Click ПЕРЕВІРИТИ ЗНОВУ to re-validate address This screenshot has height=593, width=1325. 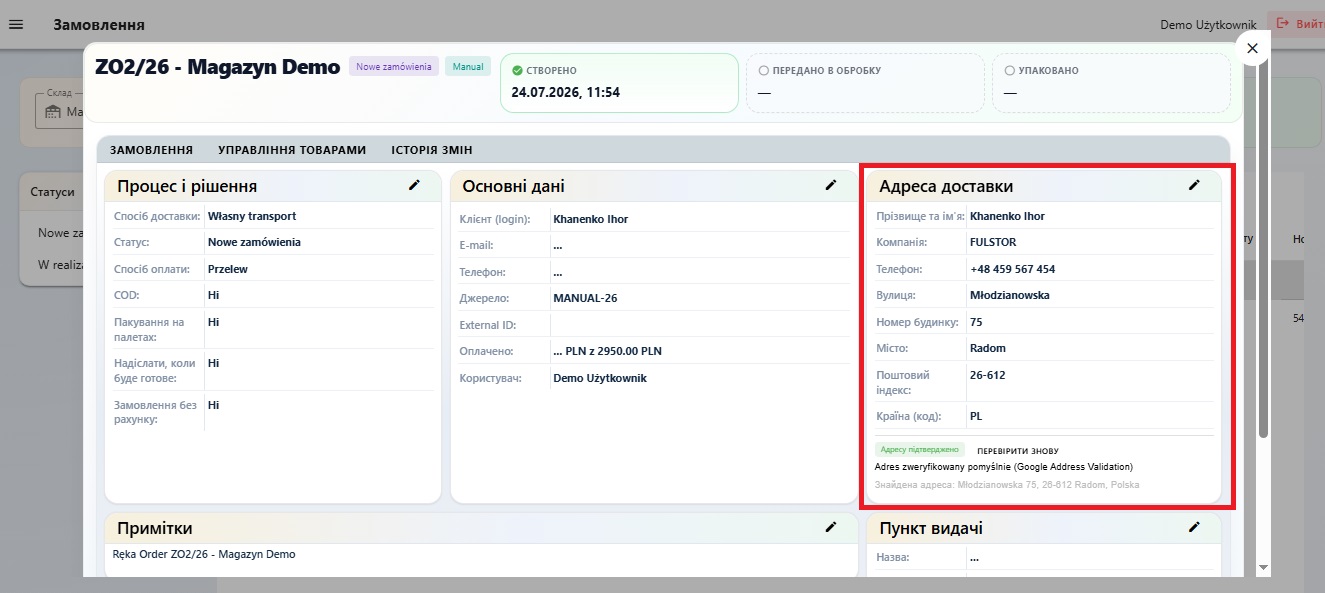(x=1017, y=451)
